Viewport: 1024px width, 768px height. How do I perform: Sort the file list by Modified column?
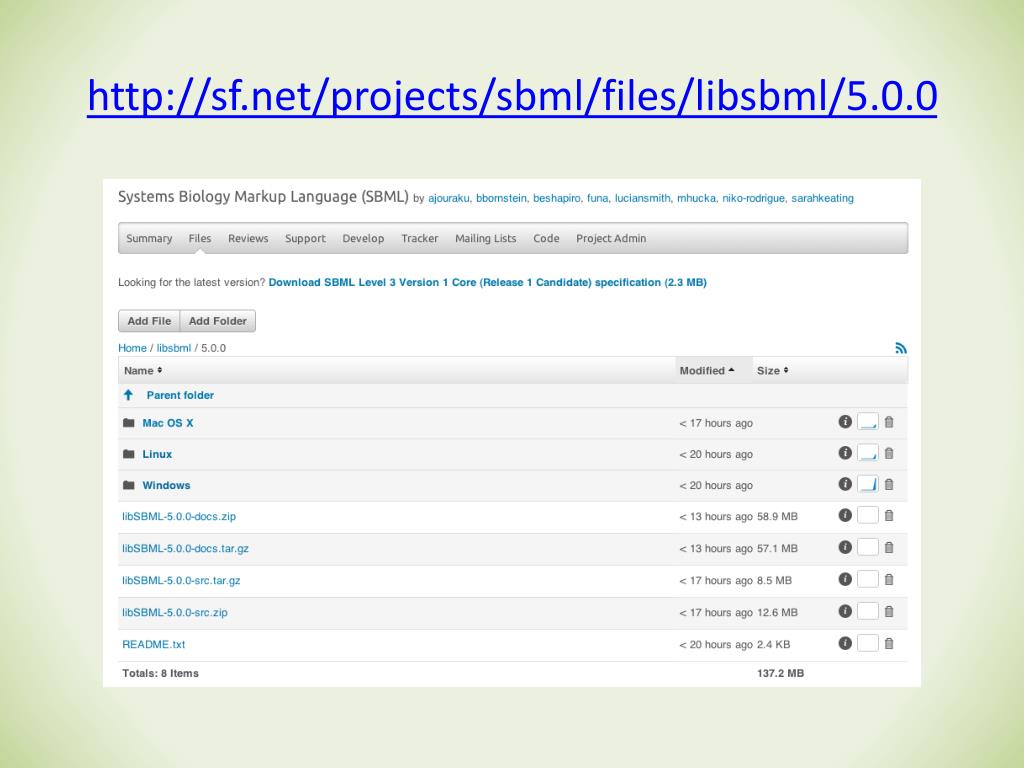click(707, 371)
